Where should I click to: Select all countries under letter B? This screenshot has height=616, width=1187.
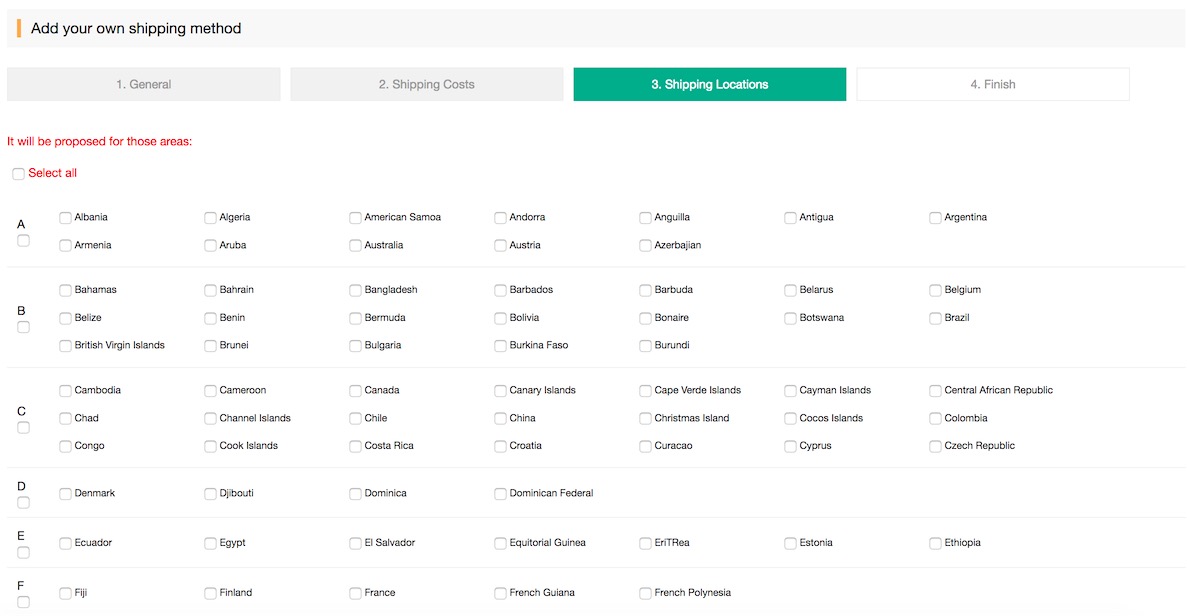(23, 327)
